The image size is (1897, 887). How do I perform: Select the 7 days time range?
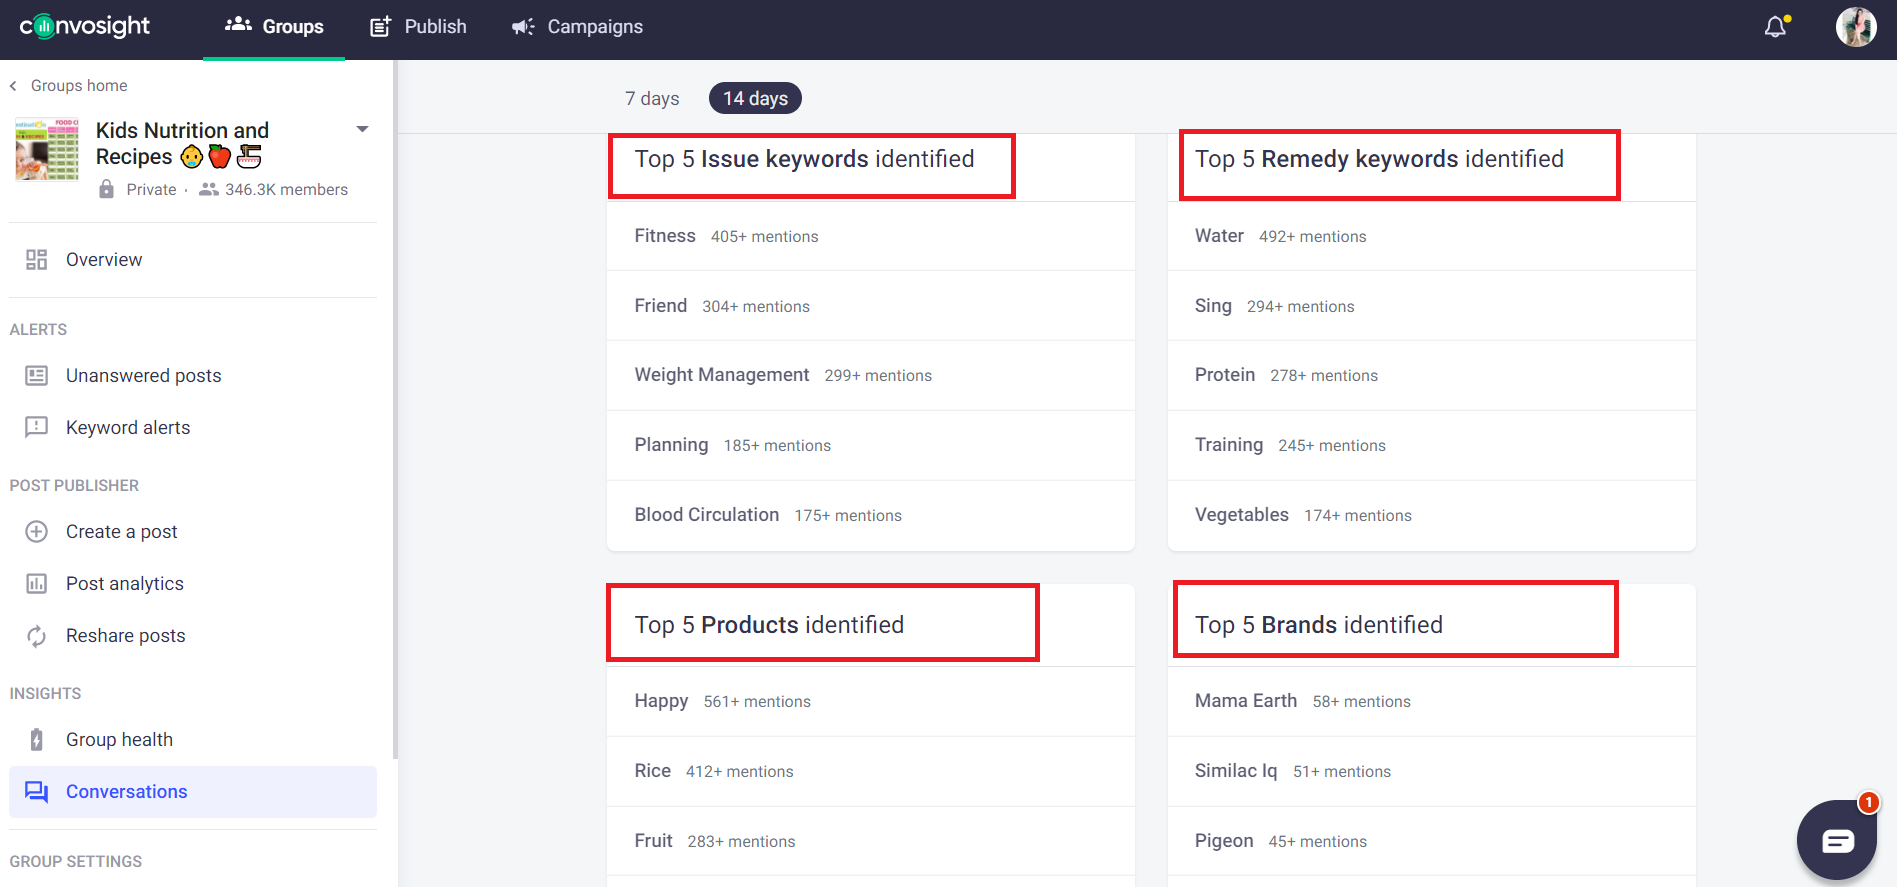pyautogui.click(x=652, y=99)
